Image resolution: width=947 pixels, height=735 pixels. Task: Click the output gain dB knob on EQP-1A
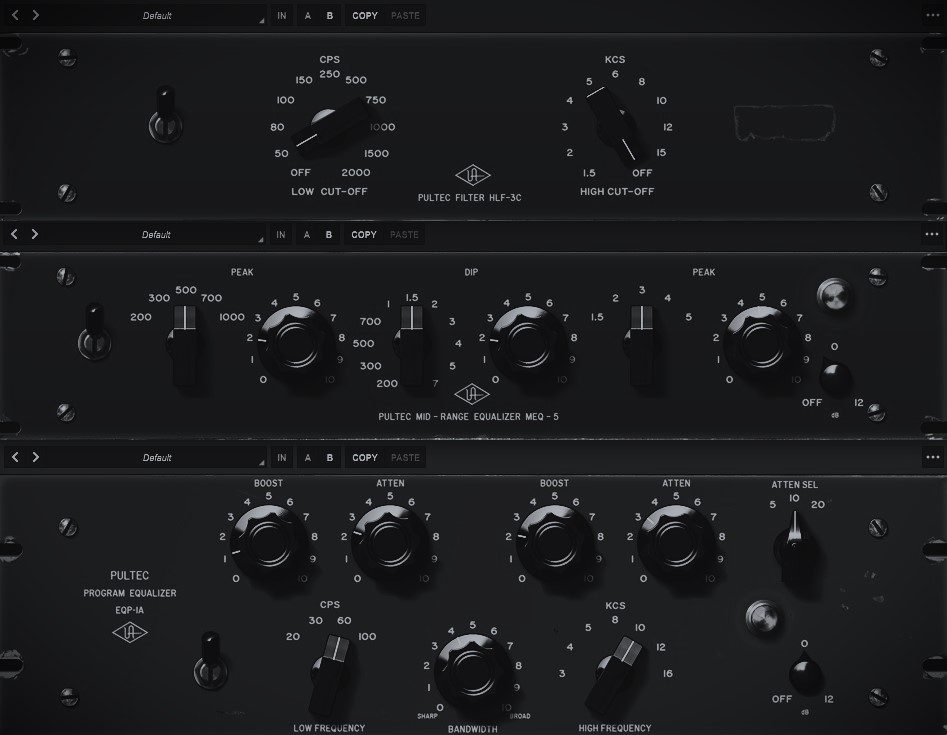[x=806, y=675]
